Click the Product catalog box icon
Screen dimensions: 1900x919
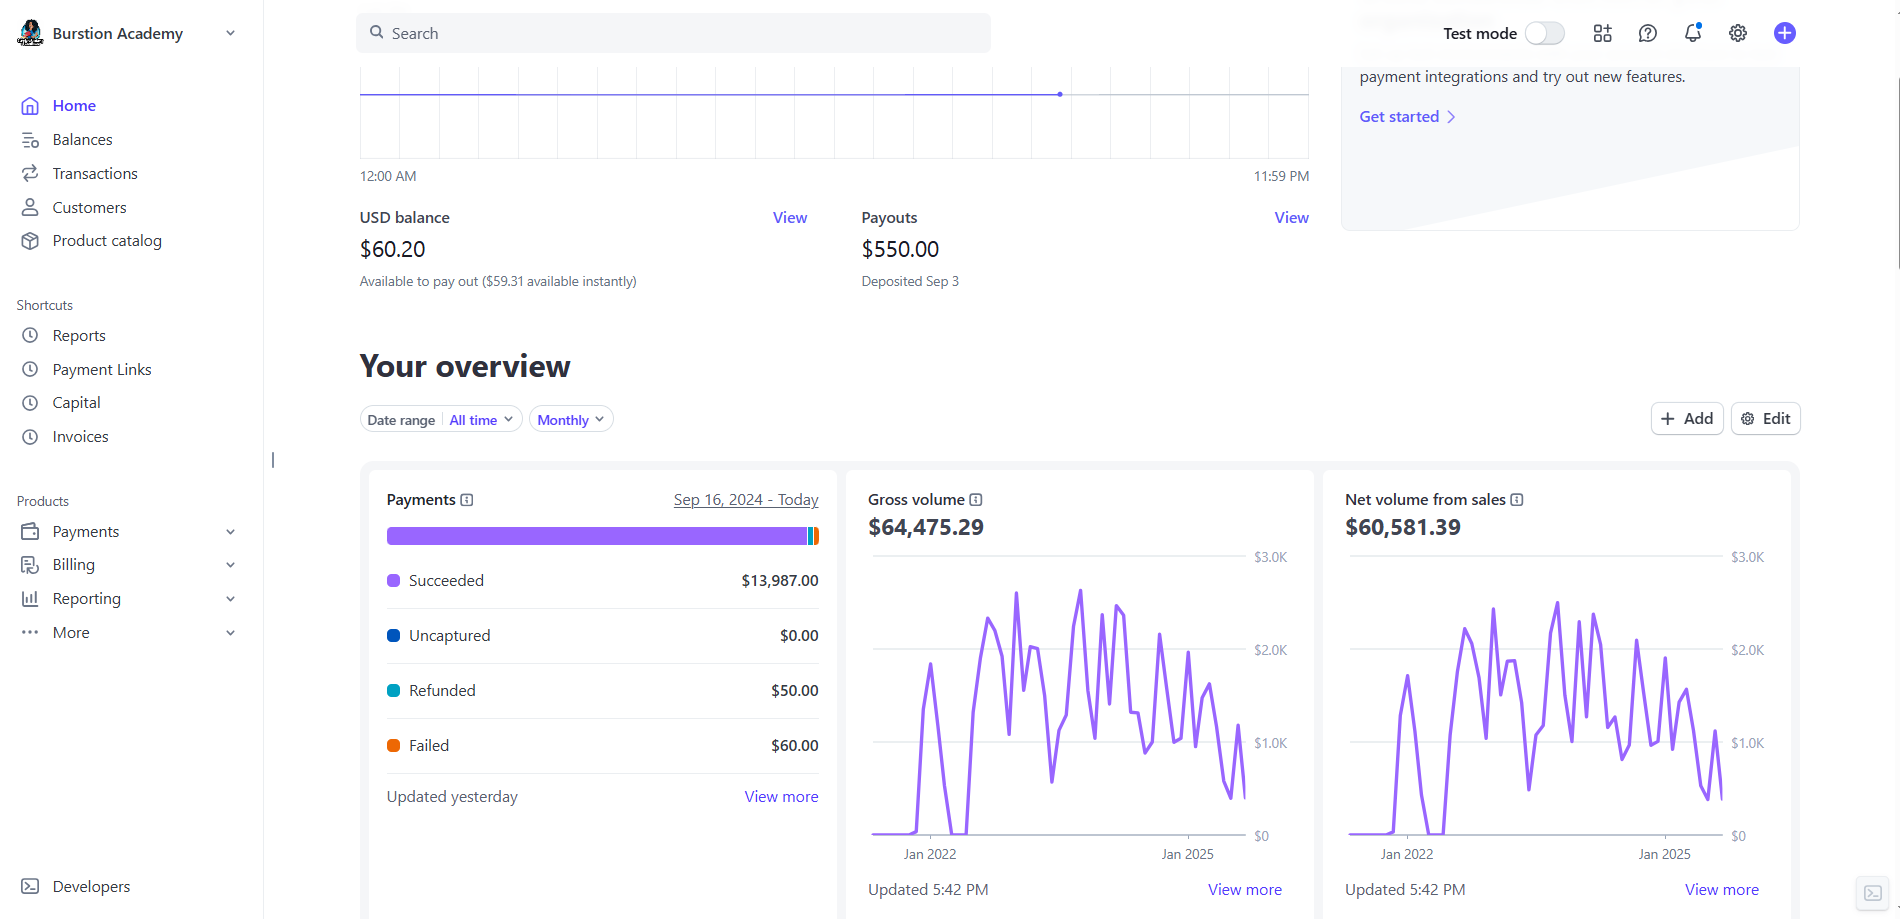[30, 241]
